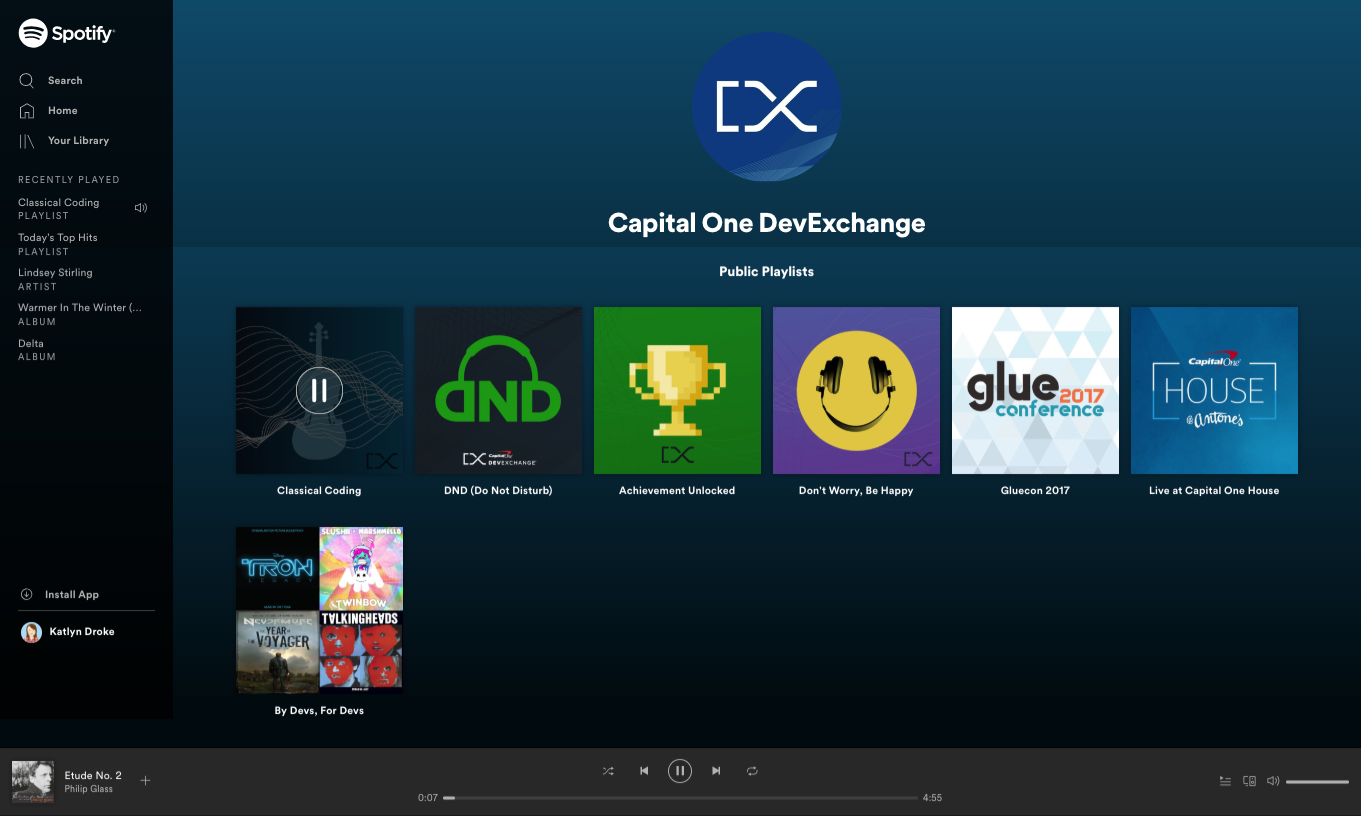The image size is (1361, 816).
Task: Click the now-playing album art thumbnail
Action: [x=33, y=781]
